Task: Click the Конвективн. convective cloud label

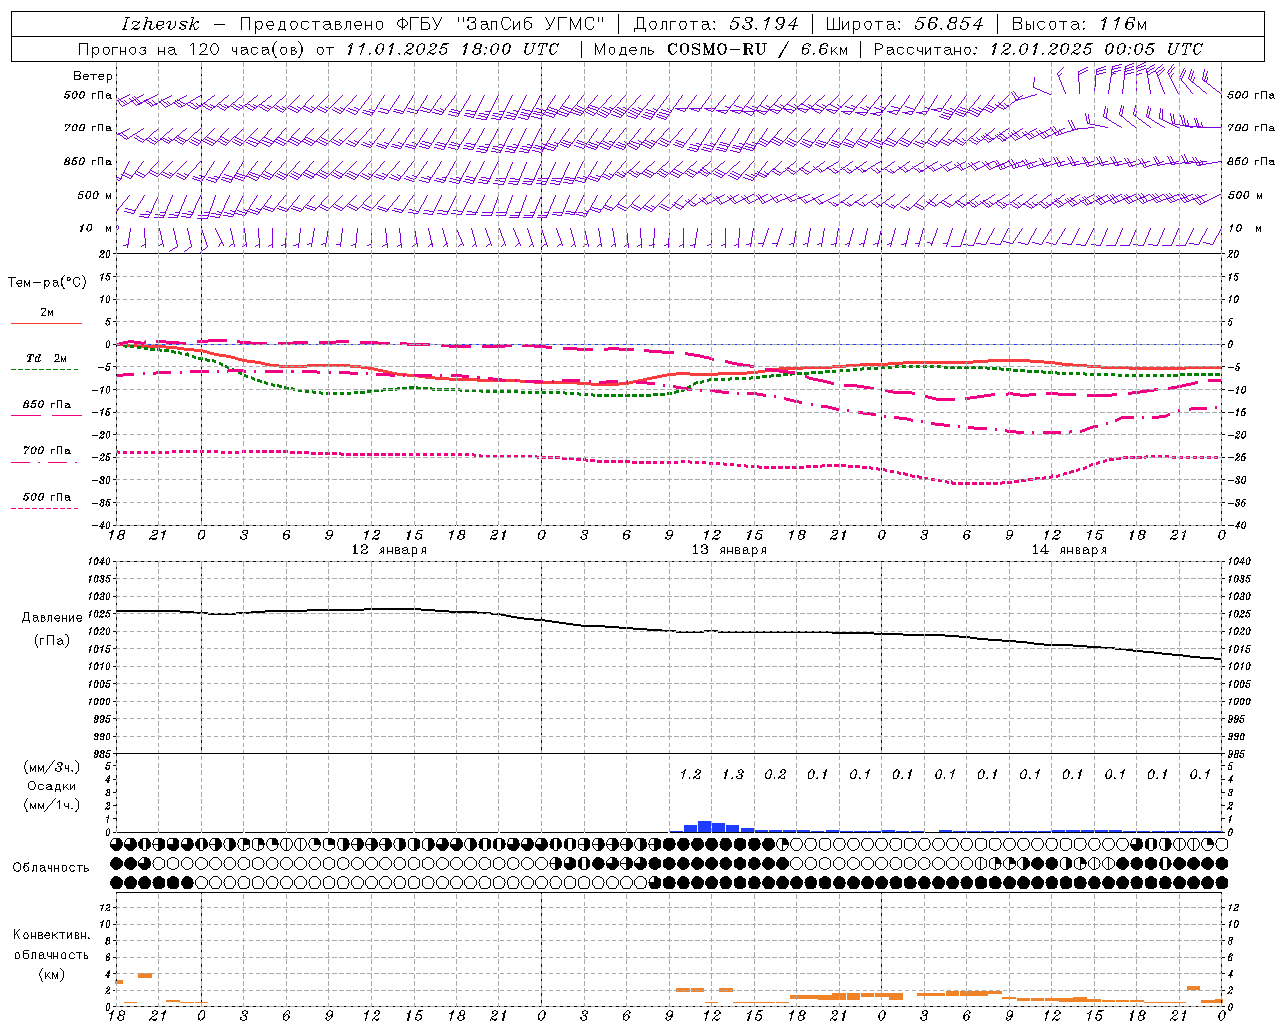Action: pyautogui.click(x=52, y=935)
